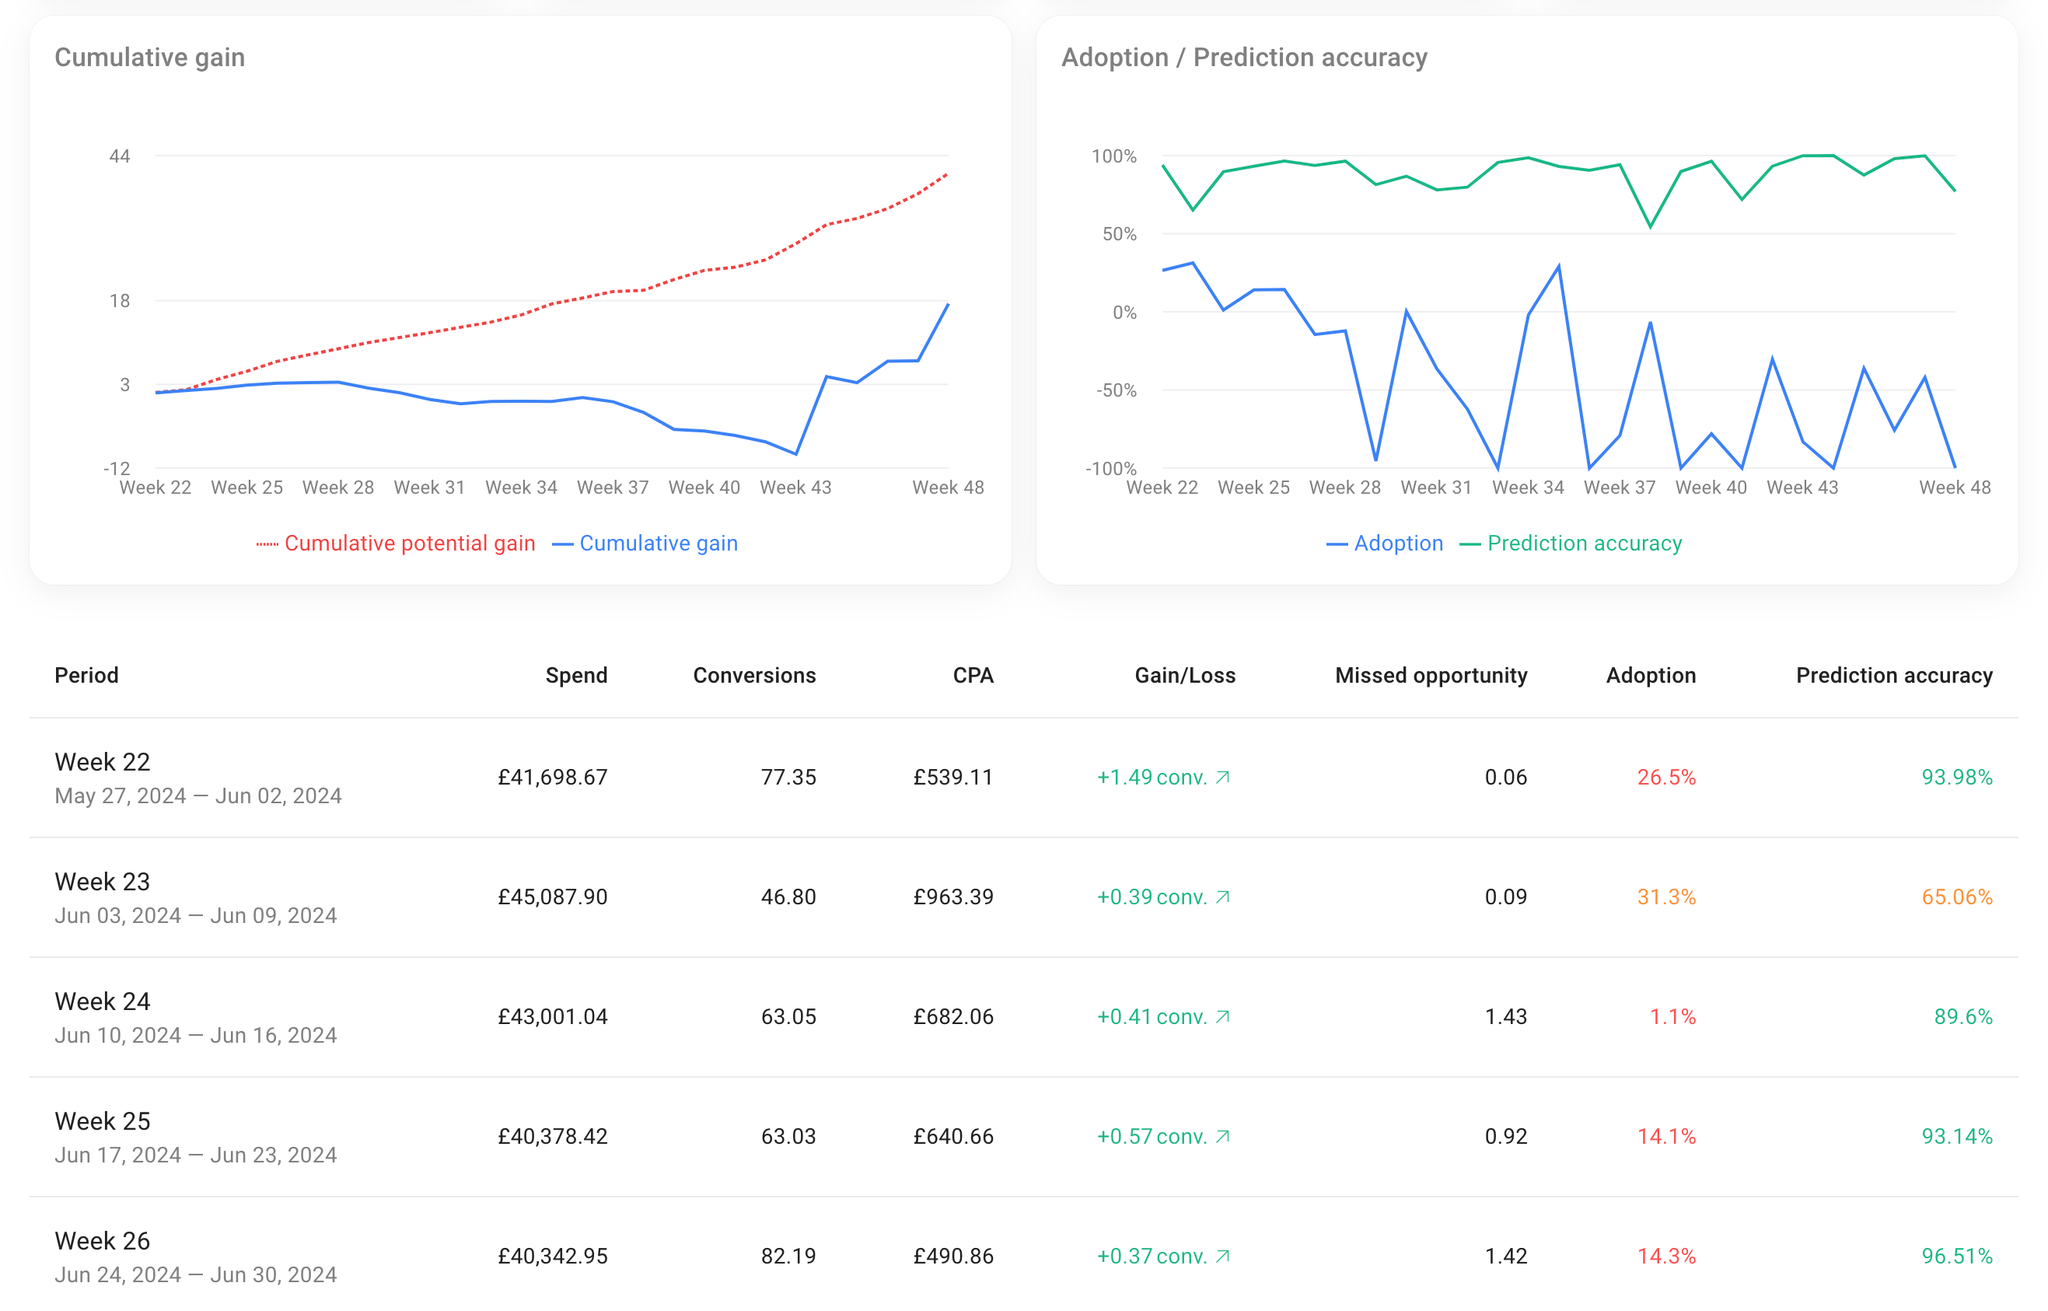The image size is (2048, 1311).
Task: Click the prediction accuracy value 65.06%
Action: tap(1957, 897)
